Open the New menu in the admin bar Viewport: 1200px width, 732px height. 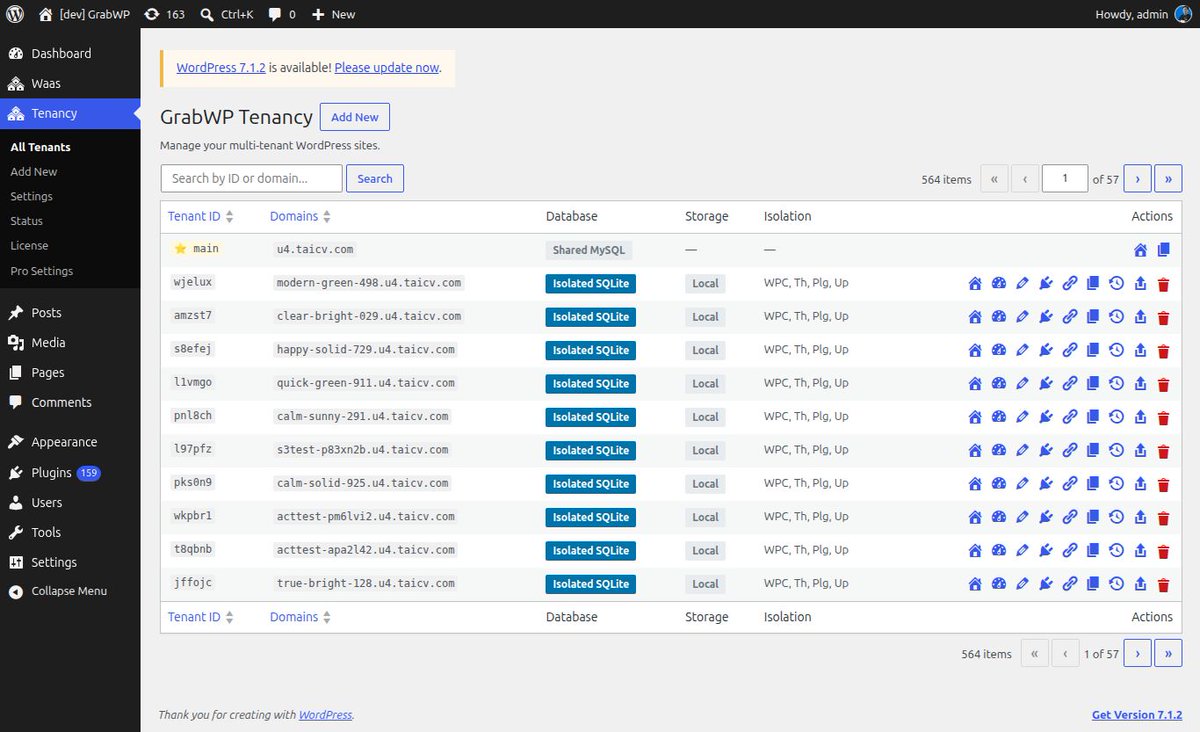(x=334, y=14)
